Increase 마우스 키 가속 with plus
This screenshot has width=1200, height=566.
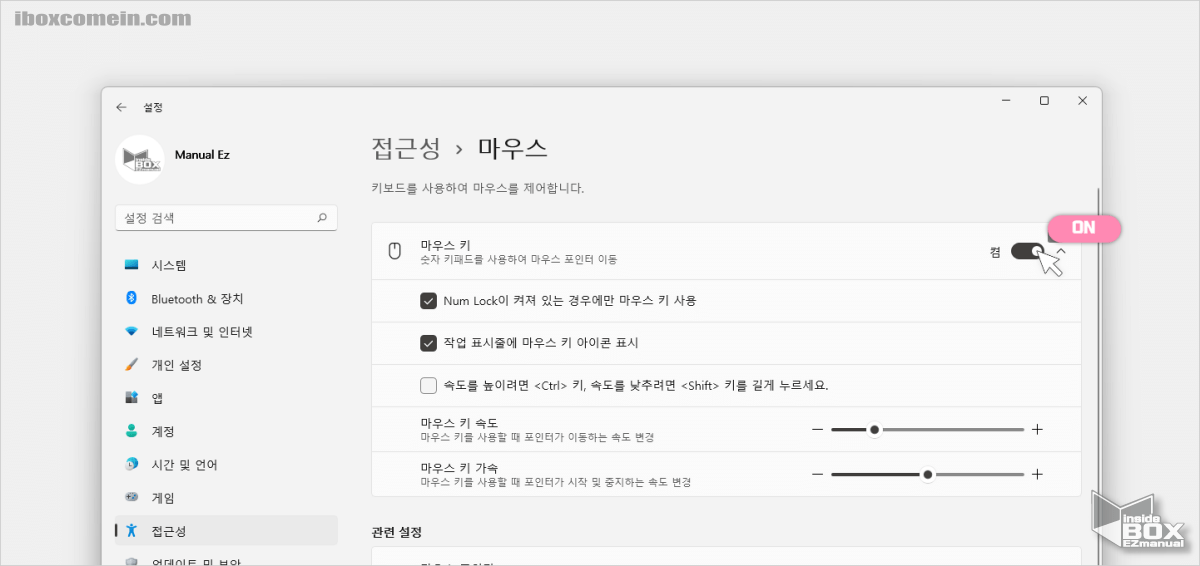tap(1037, 475)
